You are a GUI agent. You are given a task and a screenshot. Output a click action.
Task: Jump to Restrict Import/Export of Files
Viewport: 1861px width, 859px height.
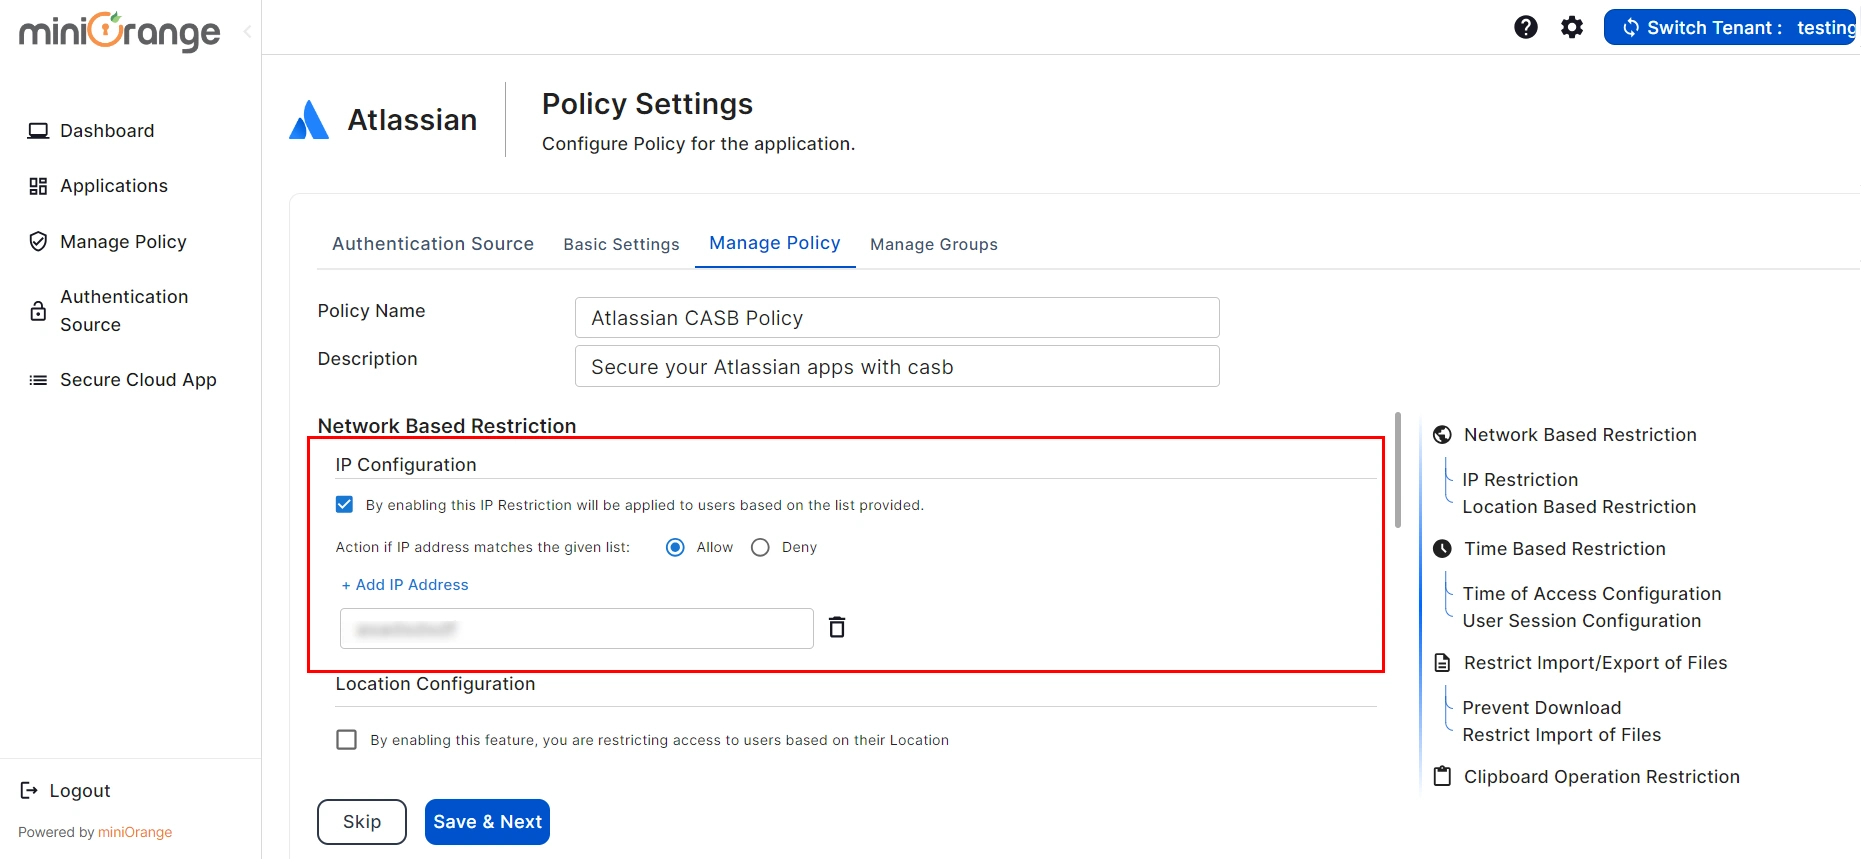point(1596,663)
